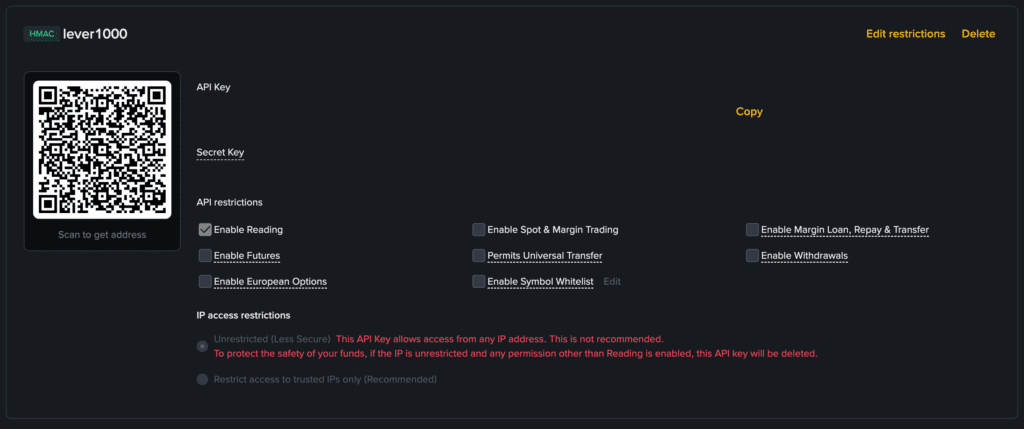This screenshot has height=429, width=1024.
Task: Enable European Options checkbox
Action: [x=205, y=282]
